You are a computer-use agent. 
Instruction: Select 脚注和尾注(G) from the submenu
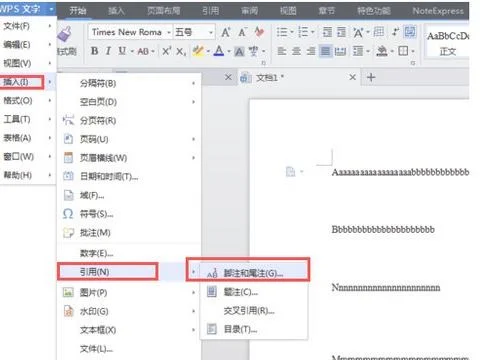pos(253,273)
